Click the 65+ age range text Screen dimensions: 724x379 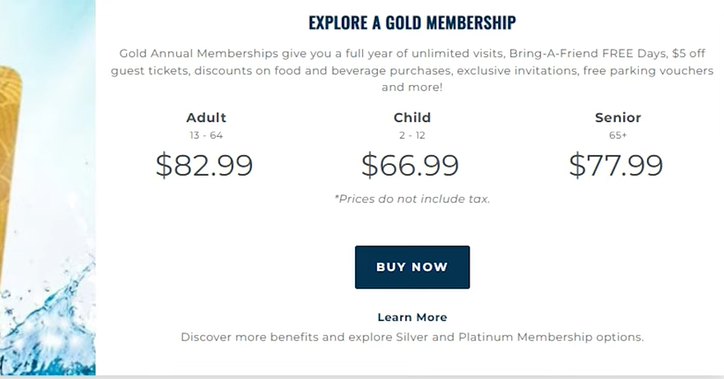click(x=618, y=135)
